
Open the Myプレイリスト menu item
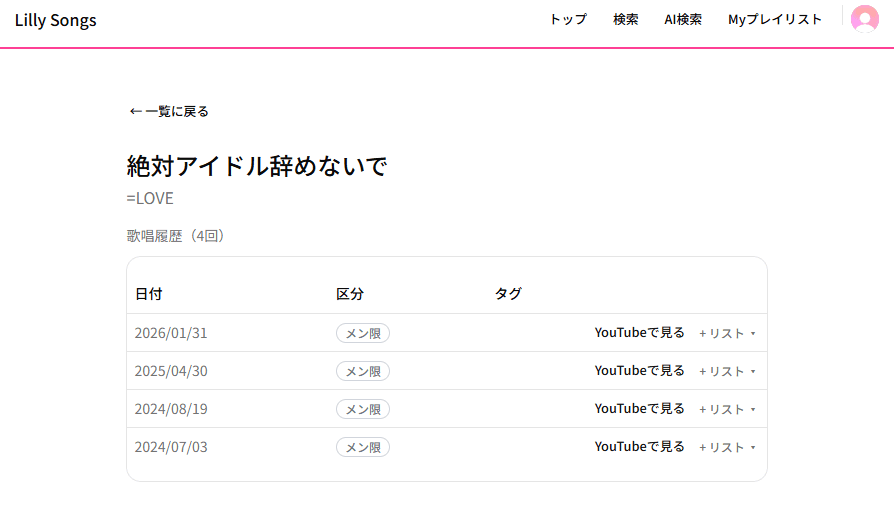[x=775, y=19]
